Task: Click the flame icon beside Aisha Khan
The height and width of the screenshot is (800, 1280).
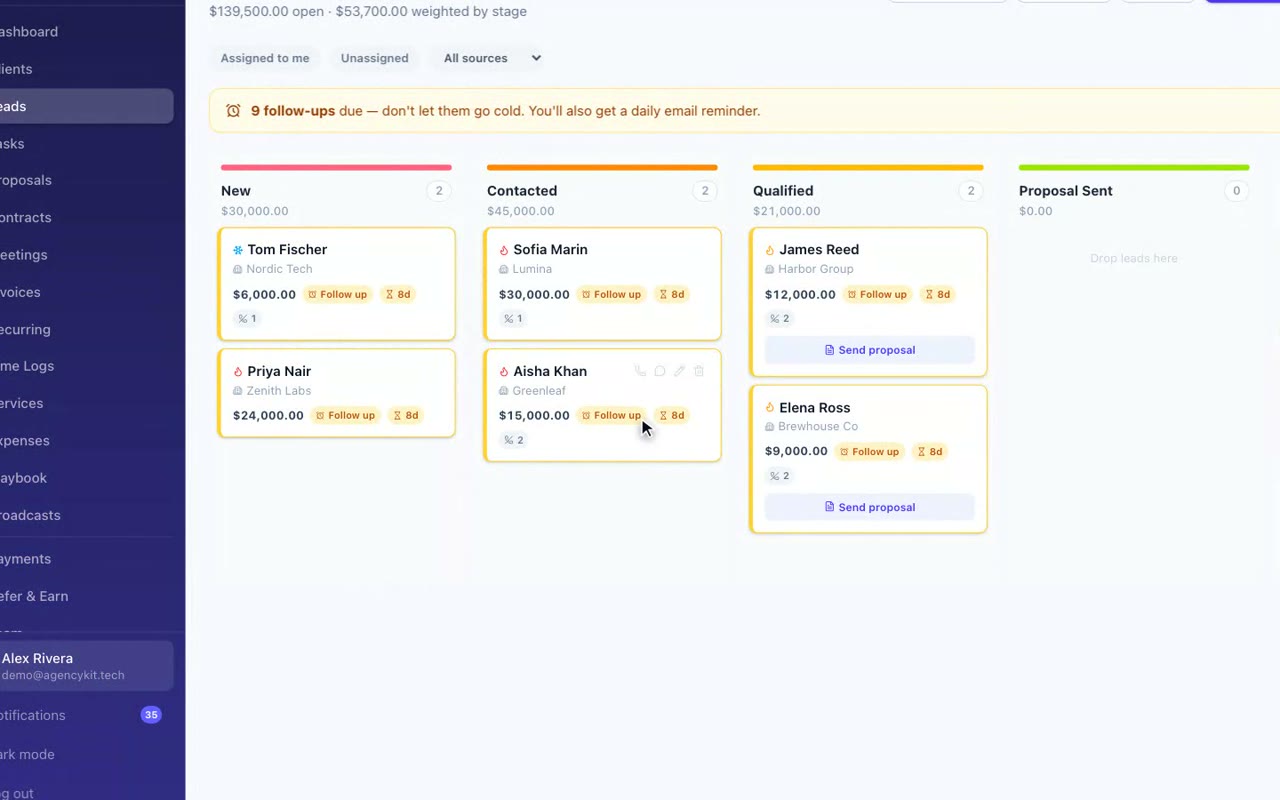Action: pos(504,372)
